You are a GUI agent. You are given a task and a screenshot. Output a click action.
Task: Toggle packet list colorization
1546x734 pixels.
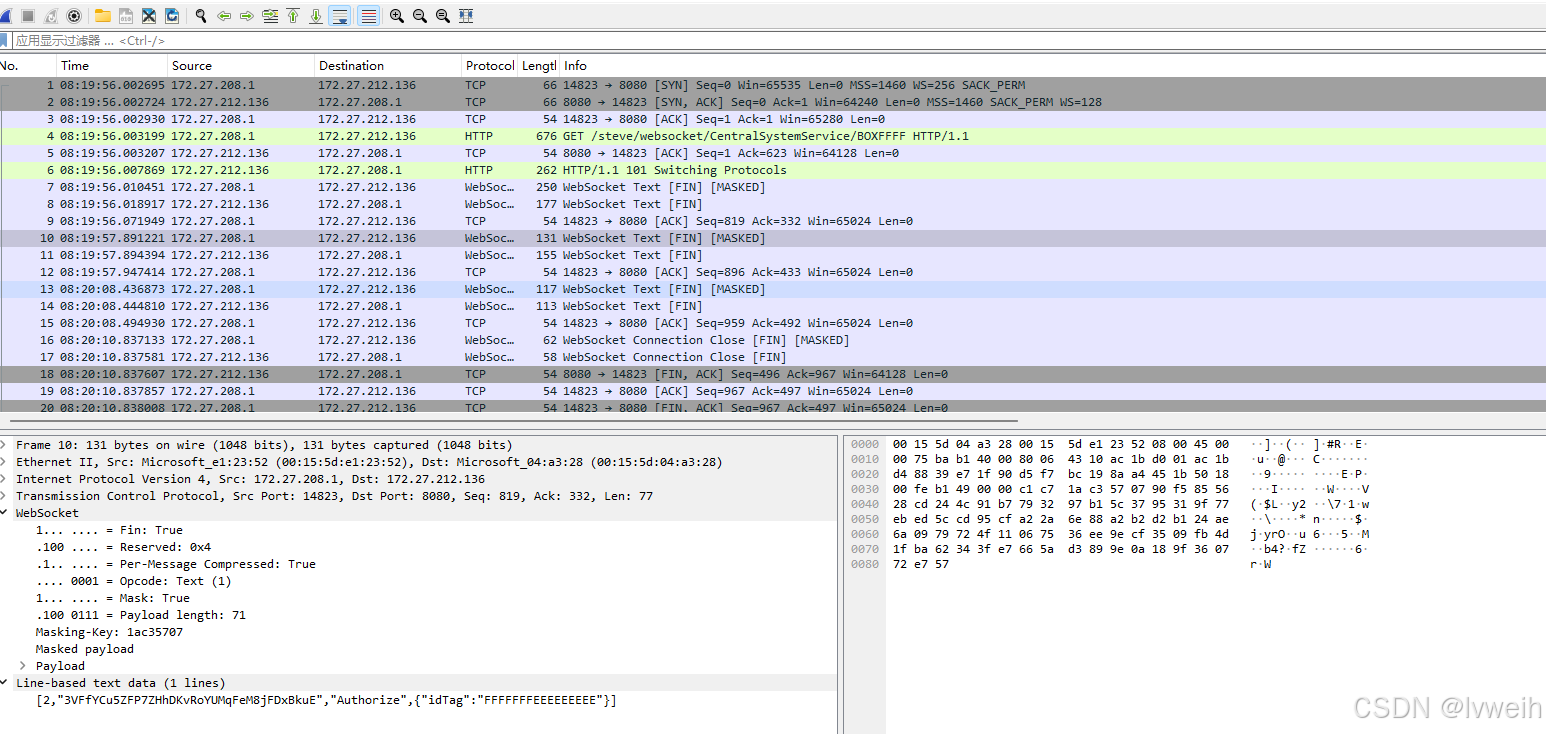pyautogui.click(x=368, y=16)
